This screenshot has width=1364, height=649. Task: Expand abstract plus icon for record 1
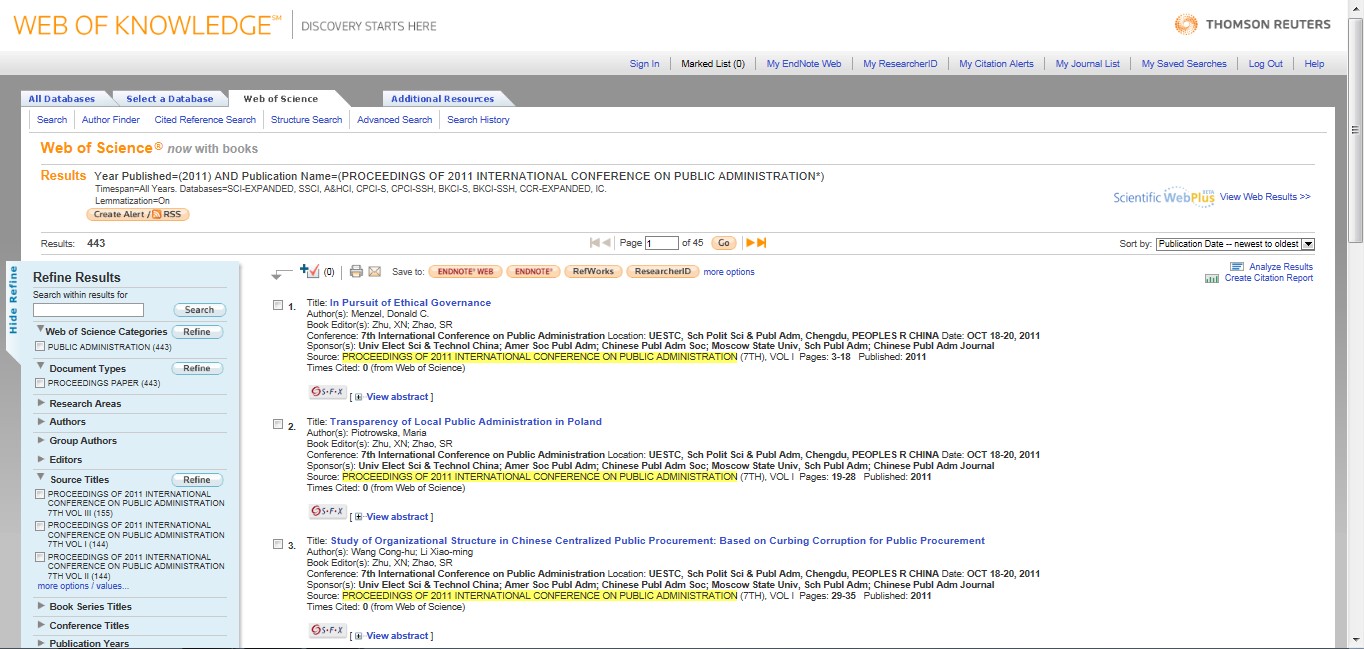[x=359, y=397]
